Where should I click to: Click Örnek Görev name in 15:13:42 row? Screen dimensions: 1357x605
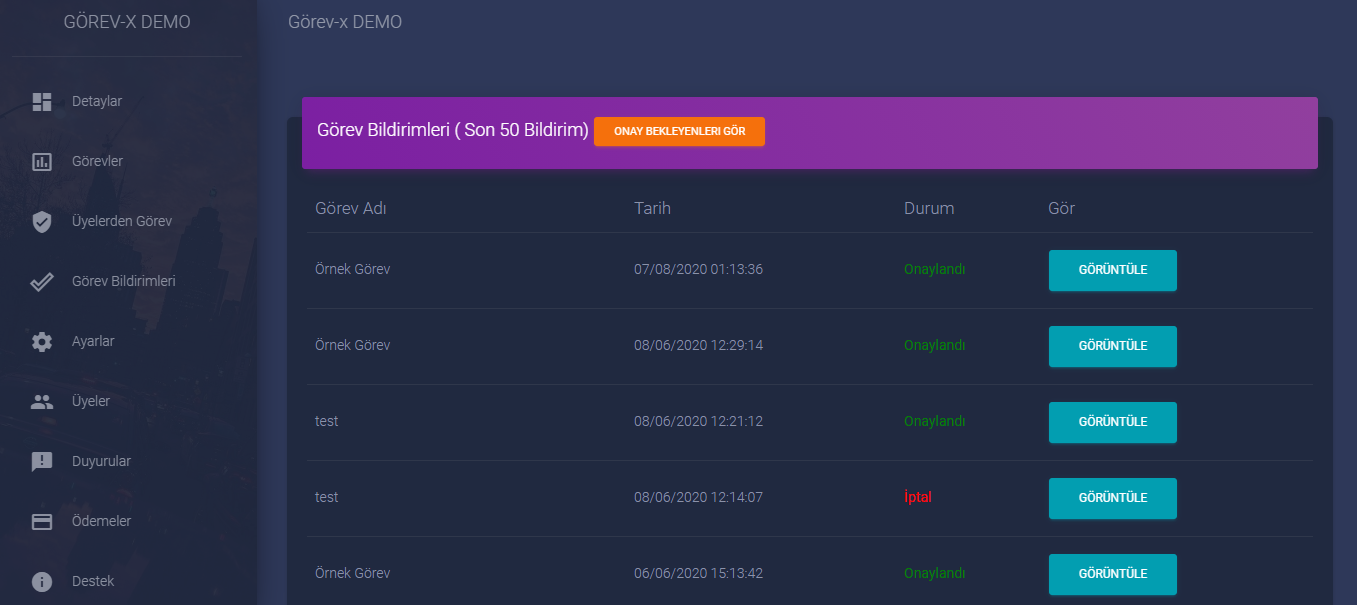click(353, 573)
